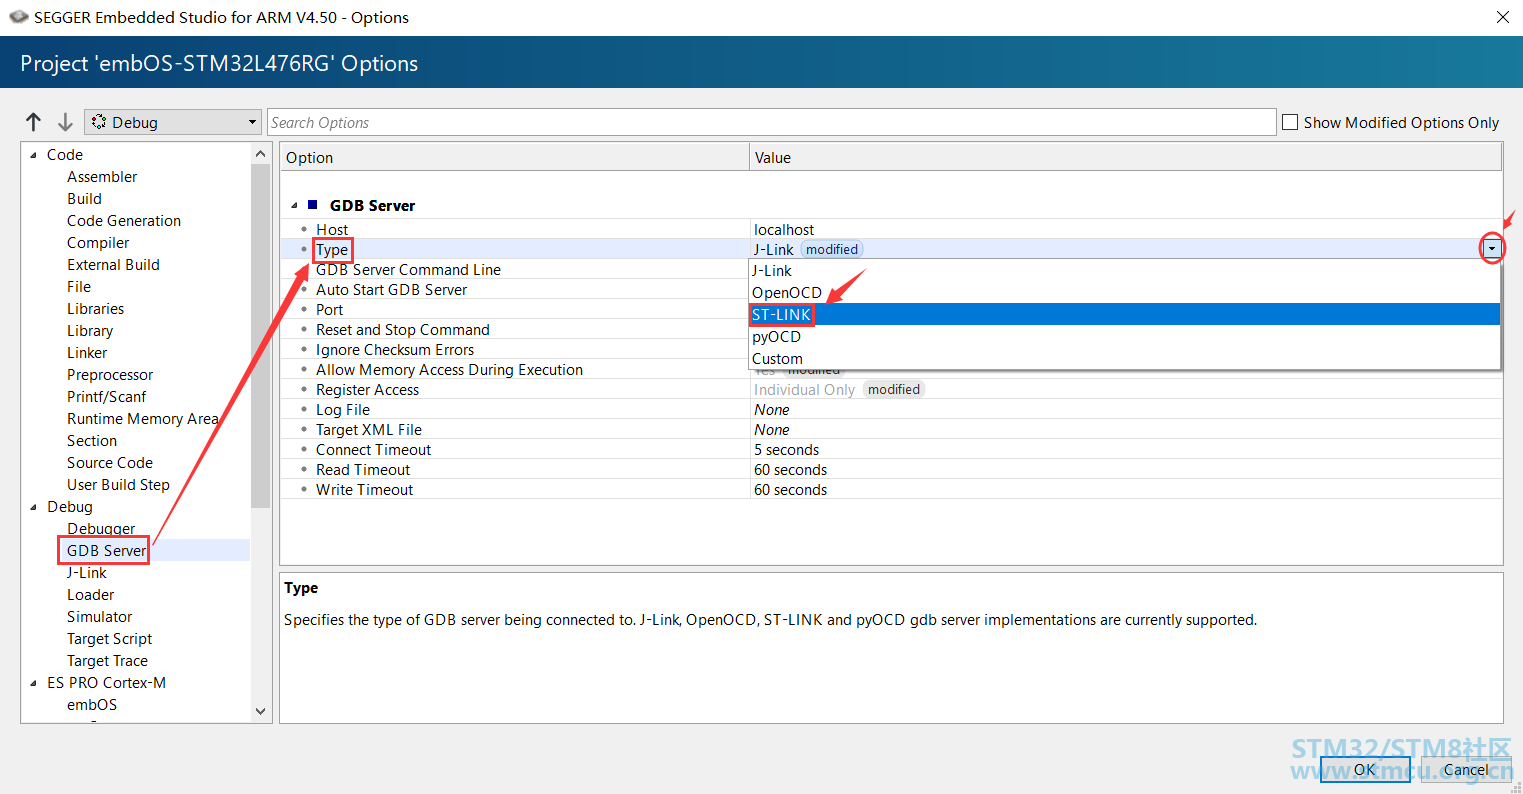
Task: Pick pyOCD from the Type dropdown list
Action: point(1125,337)
